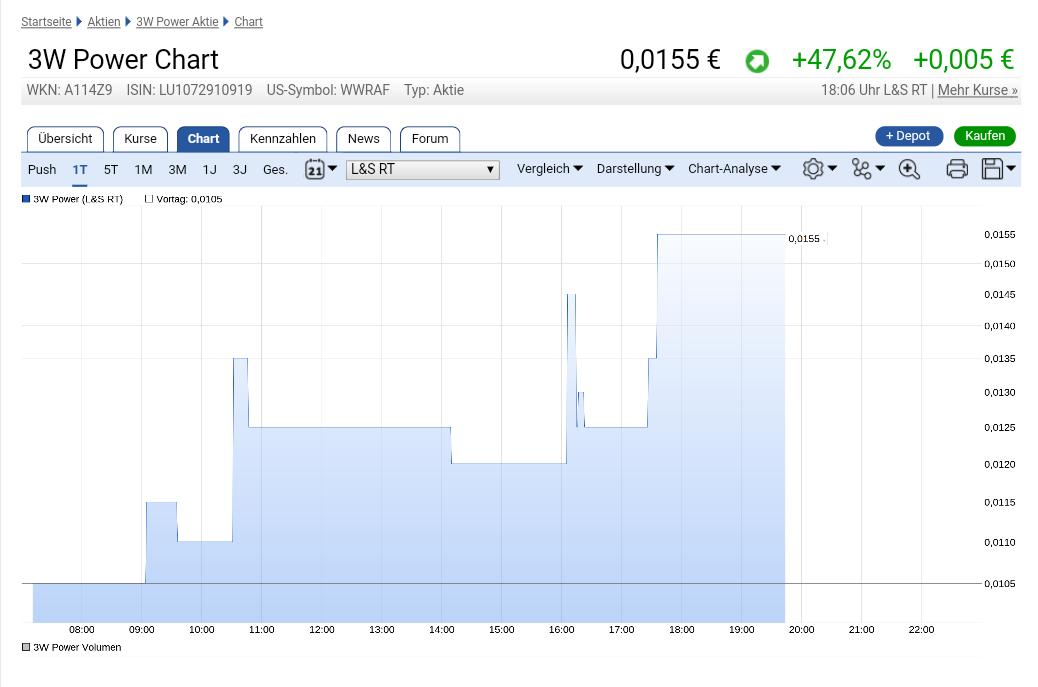Image resolution: width=1038 pixels, height=687 pixels.
Task: Print the chart with printer icon
Action: (957, 169)
